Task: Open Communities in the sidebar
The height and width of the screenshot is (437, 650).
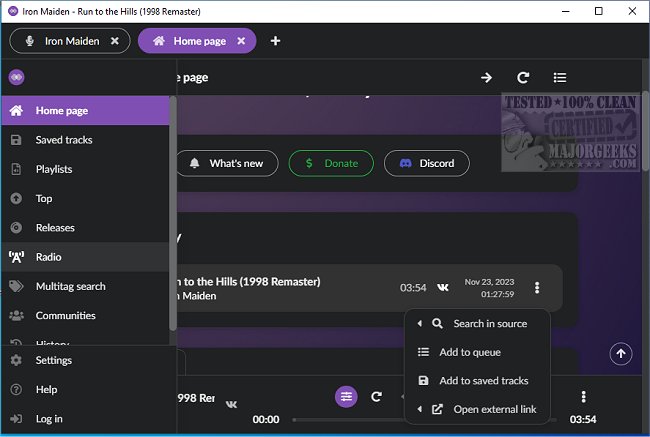Action: (x=85, y=316)
